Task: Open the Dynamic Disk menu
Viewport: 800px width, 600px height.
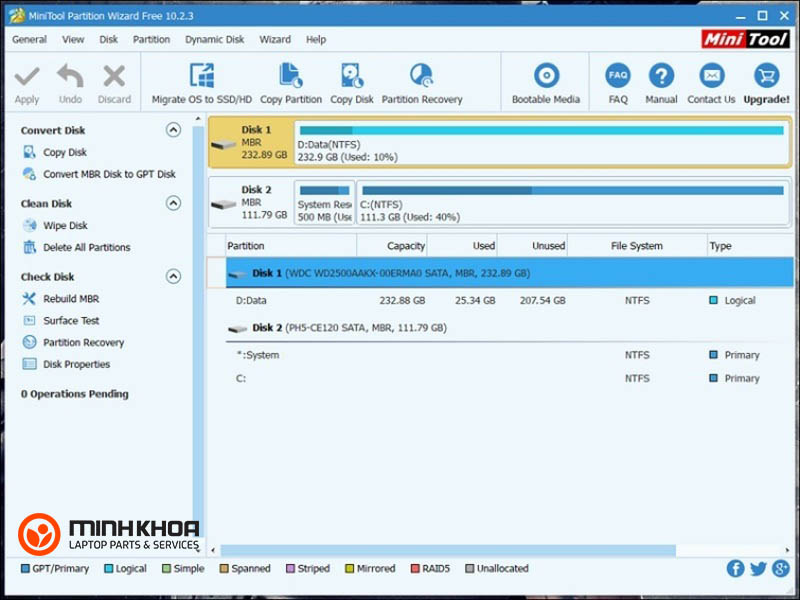Action: [x=214, y=39]
